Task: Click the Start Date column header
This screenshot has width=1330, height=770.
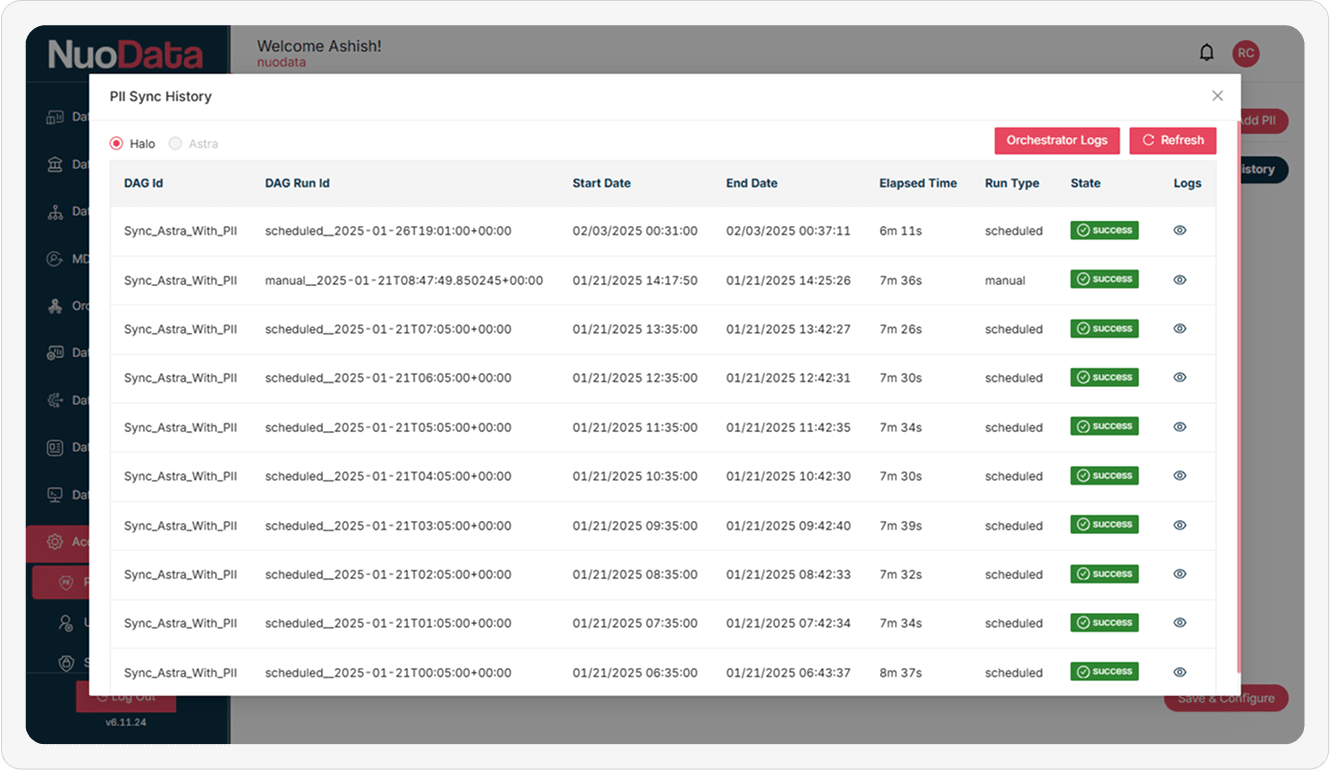Action: coord(602,183)
